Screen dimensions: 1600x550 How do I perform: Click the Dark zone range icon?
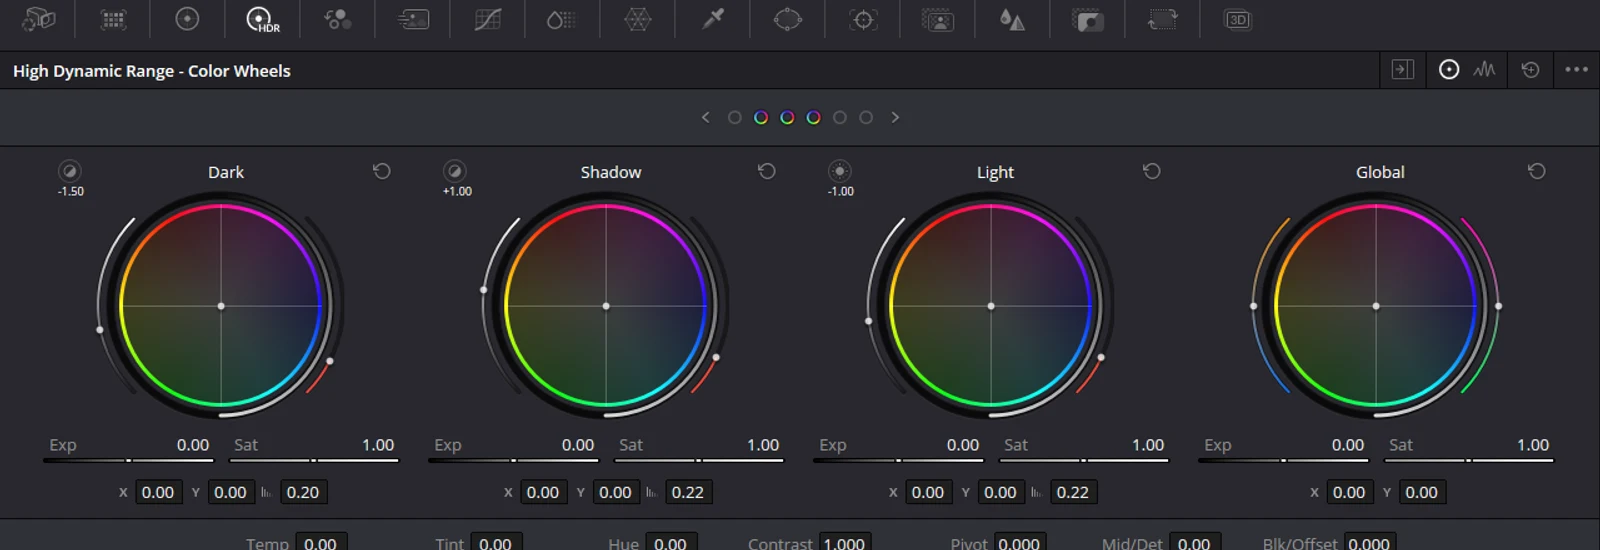[x=69, y=171]
